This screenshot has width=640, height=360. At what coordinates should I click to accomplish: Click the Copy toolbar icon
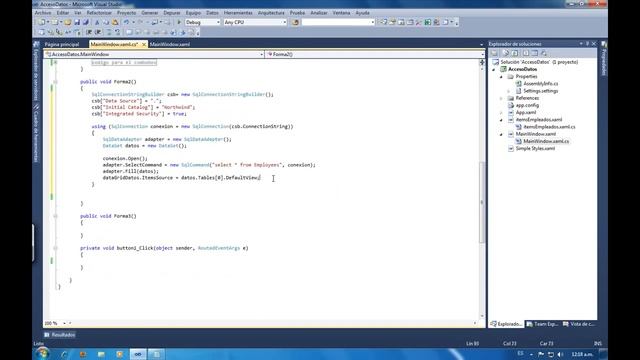(106, 22)
